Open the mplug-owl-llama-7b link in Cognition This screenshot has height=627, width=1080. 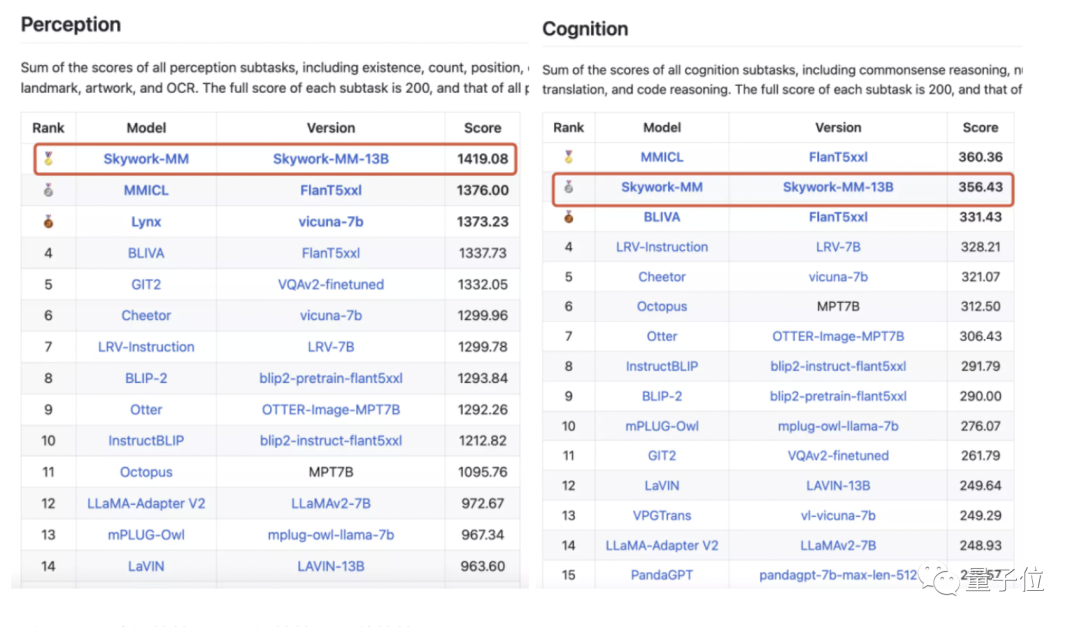pos(838,426)
